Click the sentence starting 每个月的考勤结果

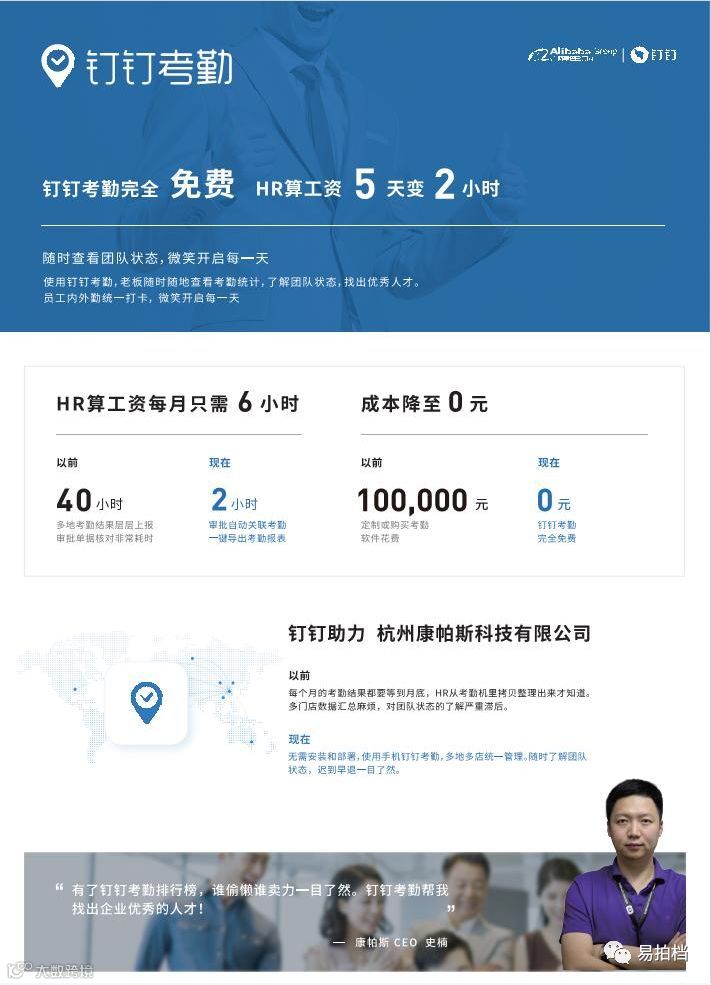click(x=440, y=693)
